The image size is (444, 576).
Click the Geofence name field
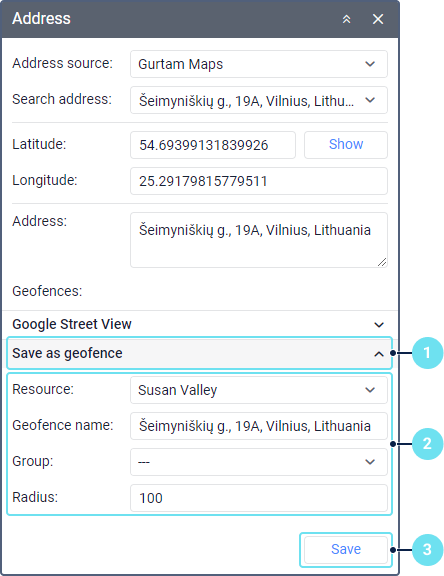[x=259, y=426]
